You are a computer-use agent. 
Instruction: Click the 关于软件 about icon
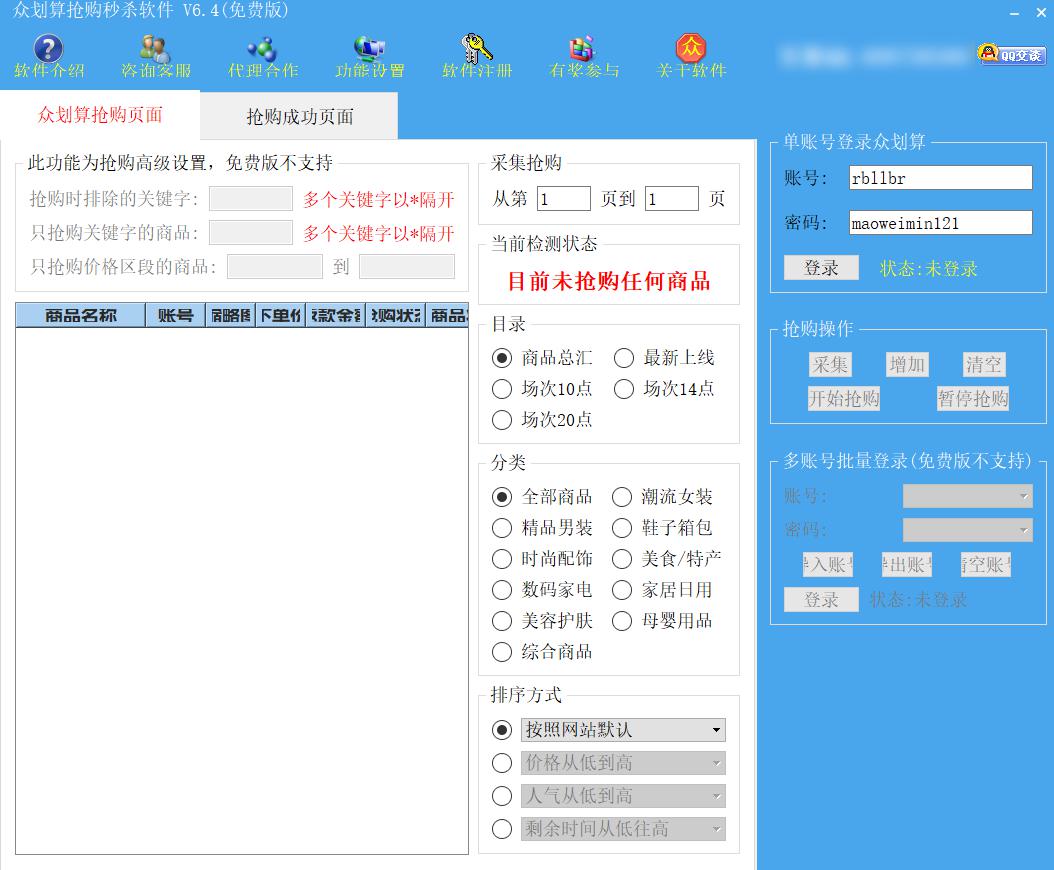click(x=691, y=50)
